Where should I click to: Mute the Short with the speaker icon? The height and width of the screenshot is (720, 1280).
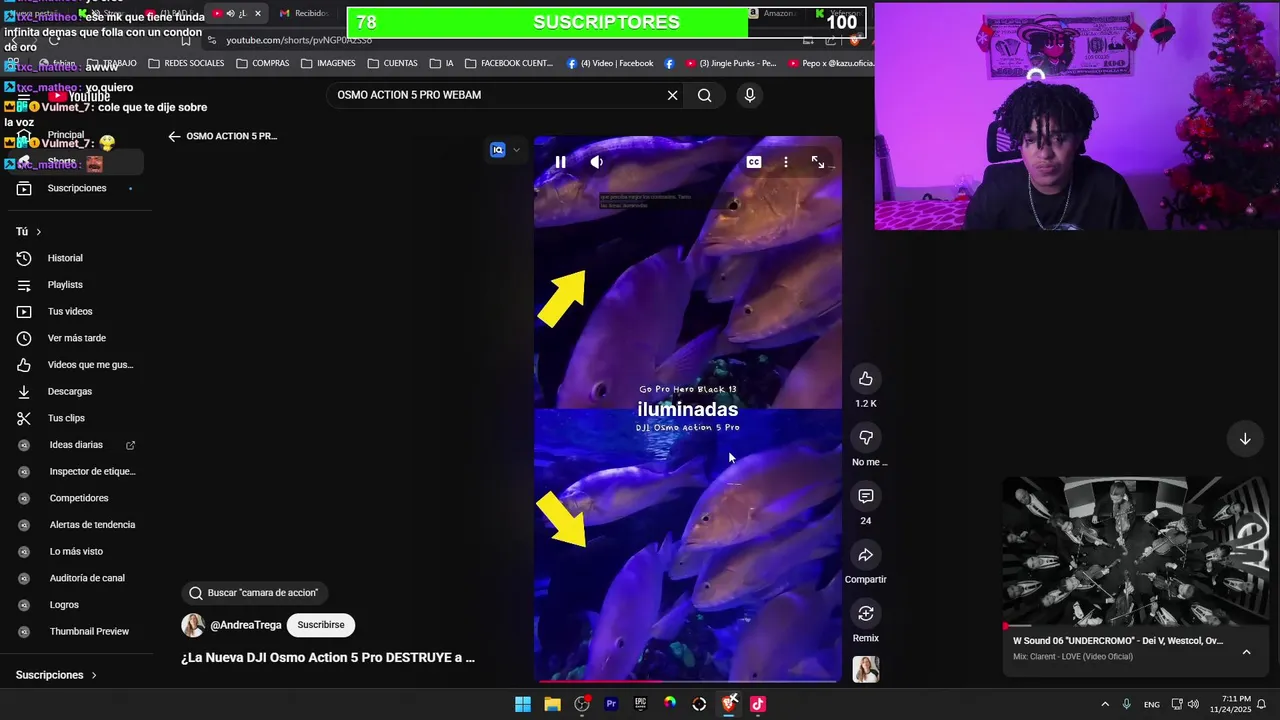coord(596,162)
